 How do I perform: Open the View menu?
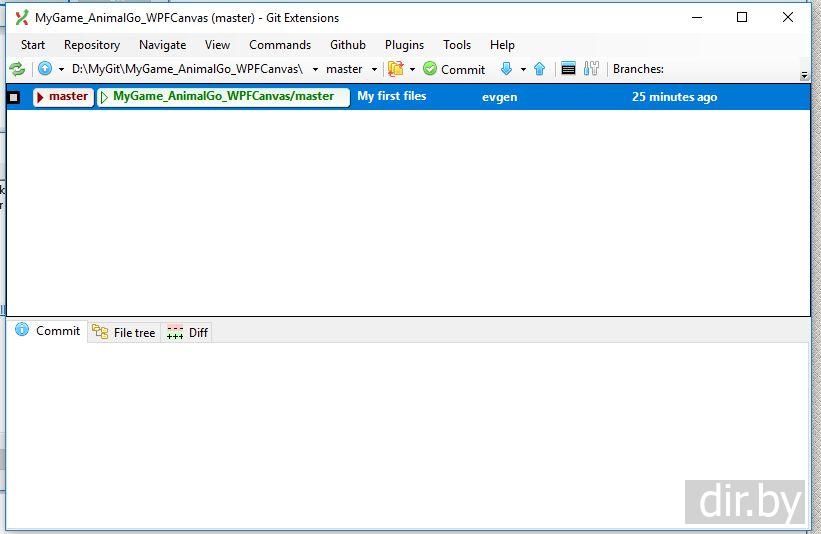click(217, 45)
